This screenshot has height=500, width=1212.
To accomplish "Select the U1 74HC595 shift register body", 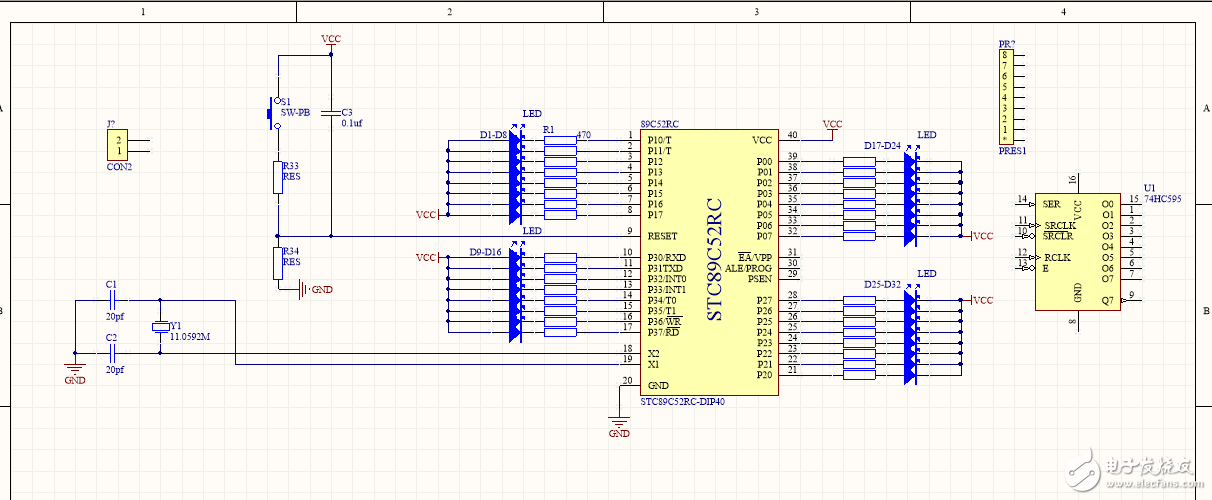I will point(1077,250).
